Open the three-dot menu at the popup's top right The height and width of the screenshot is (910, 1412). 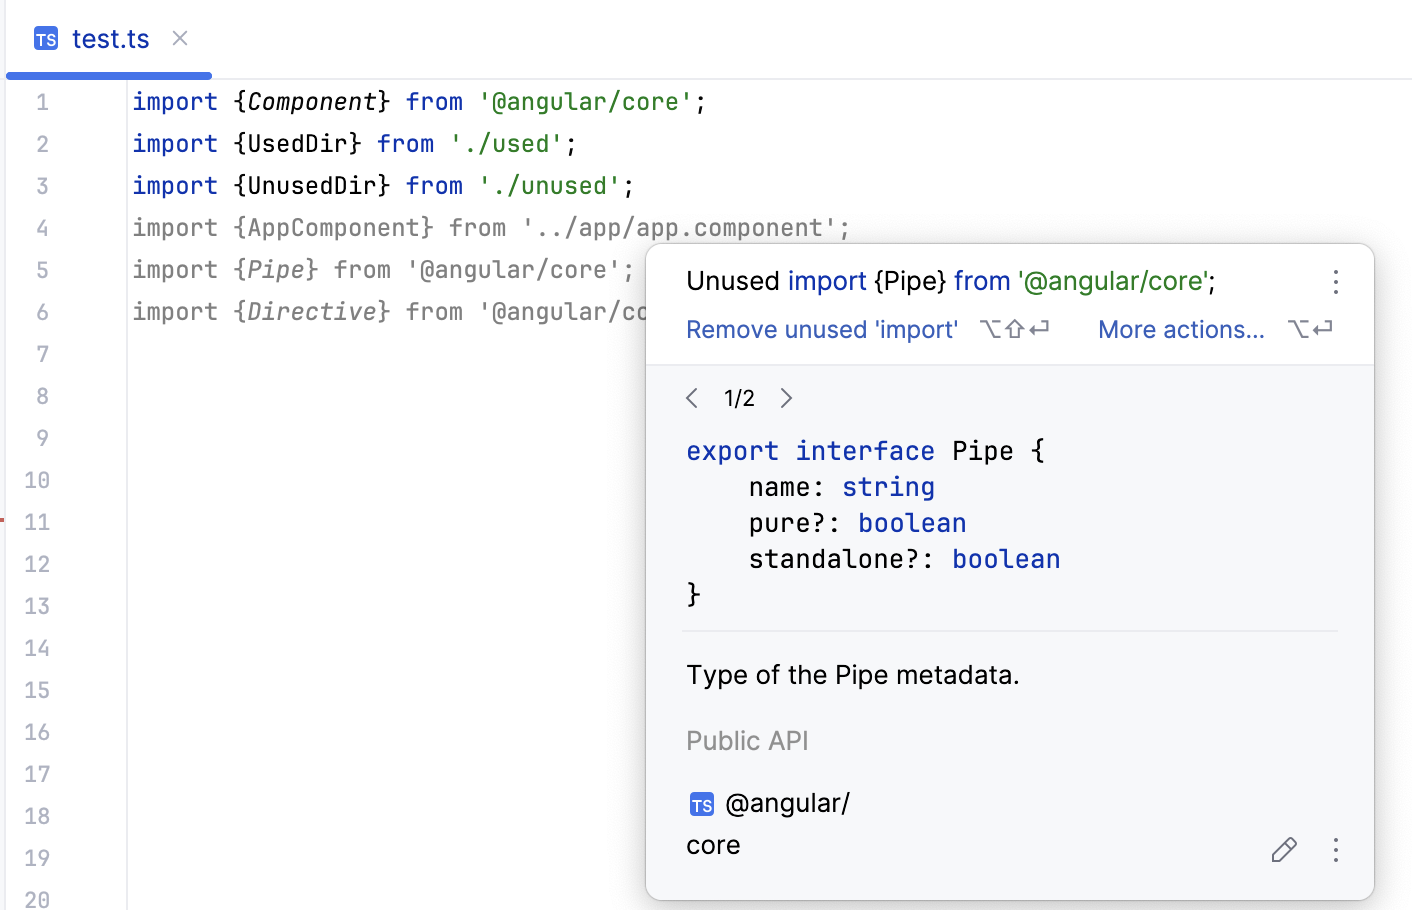(1336, 283)
